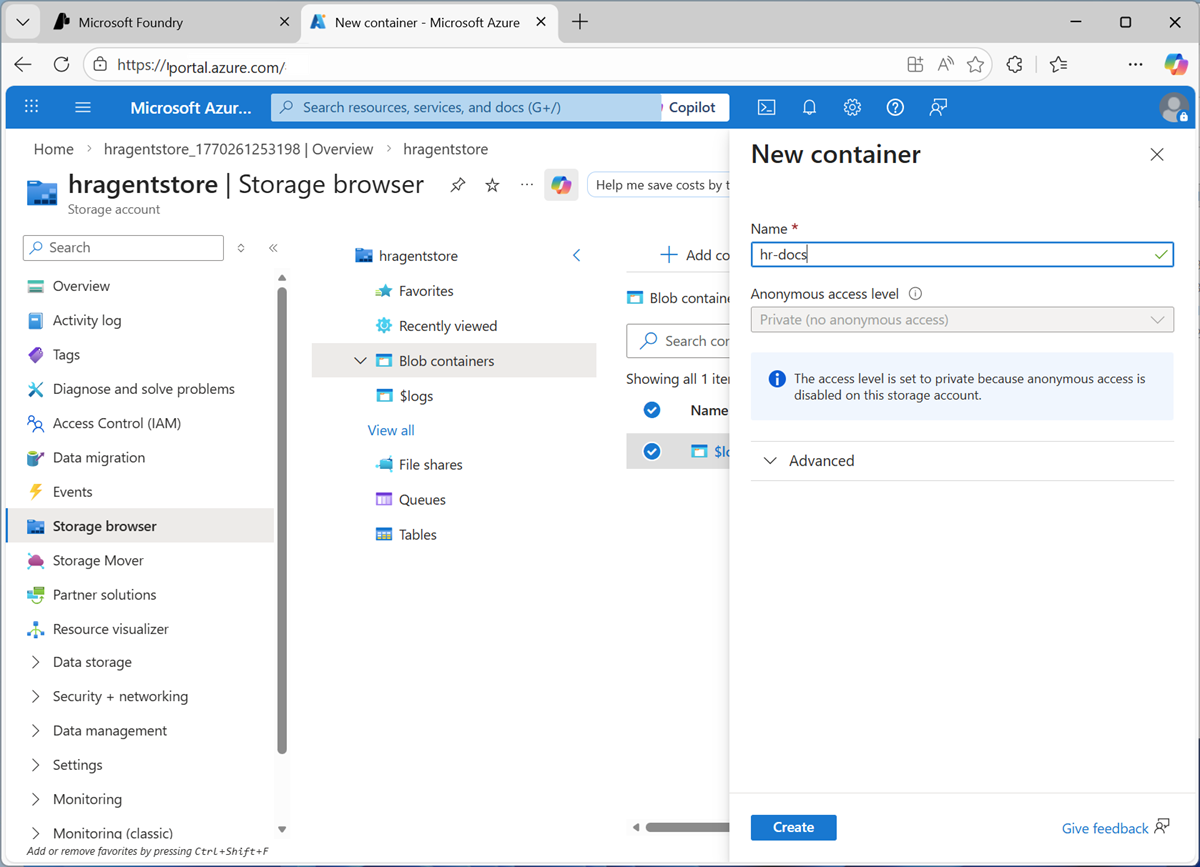The height and width of the screenshot is (867, 1200).
Task: Pin hragentstore to the dashboard
Action: (457, 184)
